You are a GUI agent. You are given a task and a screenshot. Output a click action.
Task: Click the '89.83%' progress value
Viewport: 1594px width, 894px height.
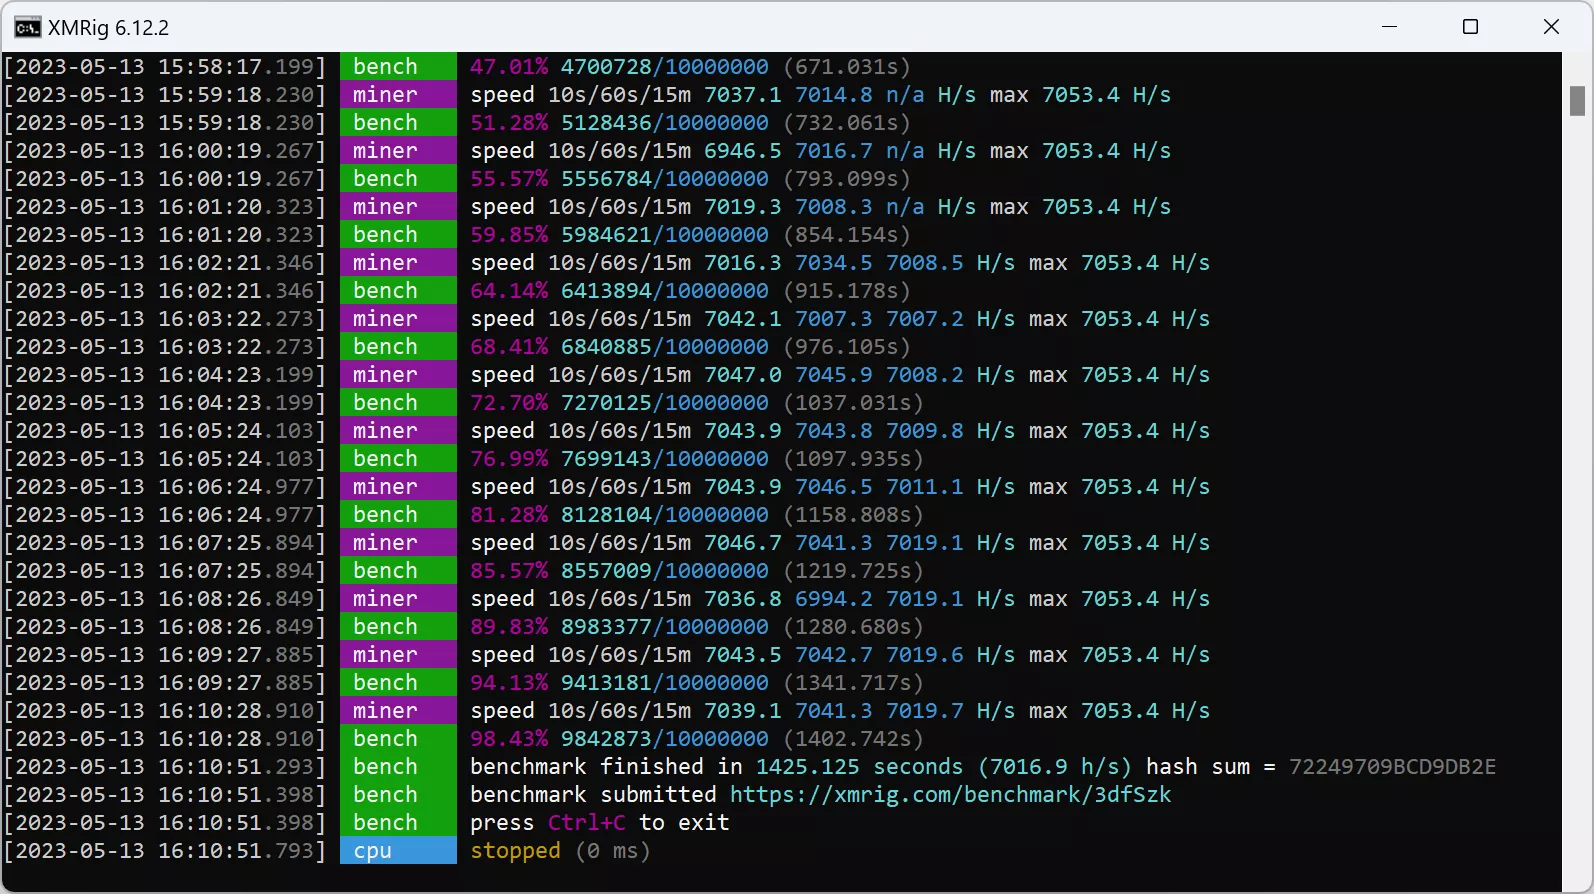(x=509, y=627)
